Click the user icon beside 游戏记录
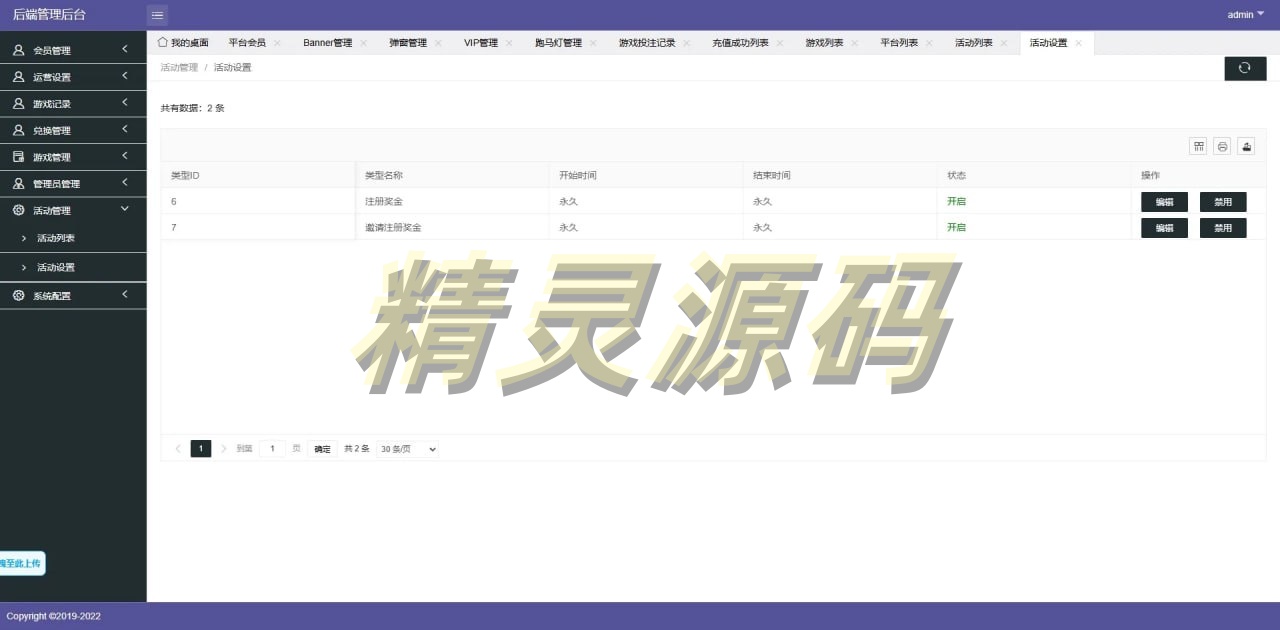The width and height of the screenshot is (1280, 630). click(18, 104)
